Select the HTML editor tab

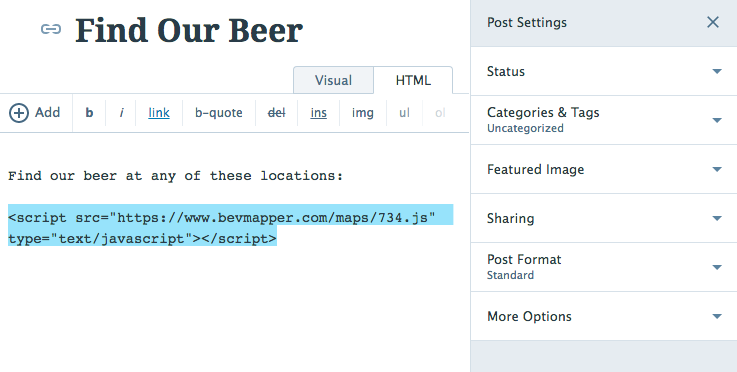[413, 80]
